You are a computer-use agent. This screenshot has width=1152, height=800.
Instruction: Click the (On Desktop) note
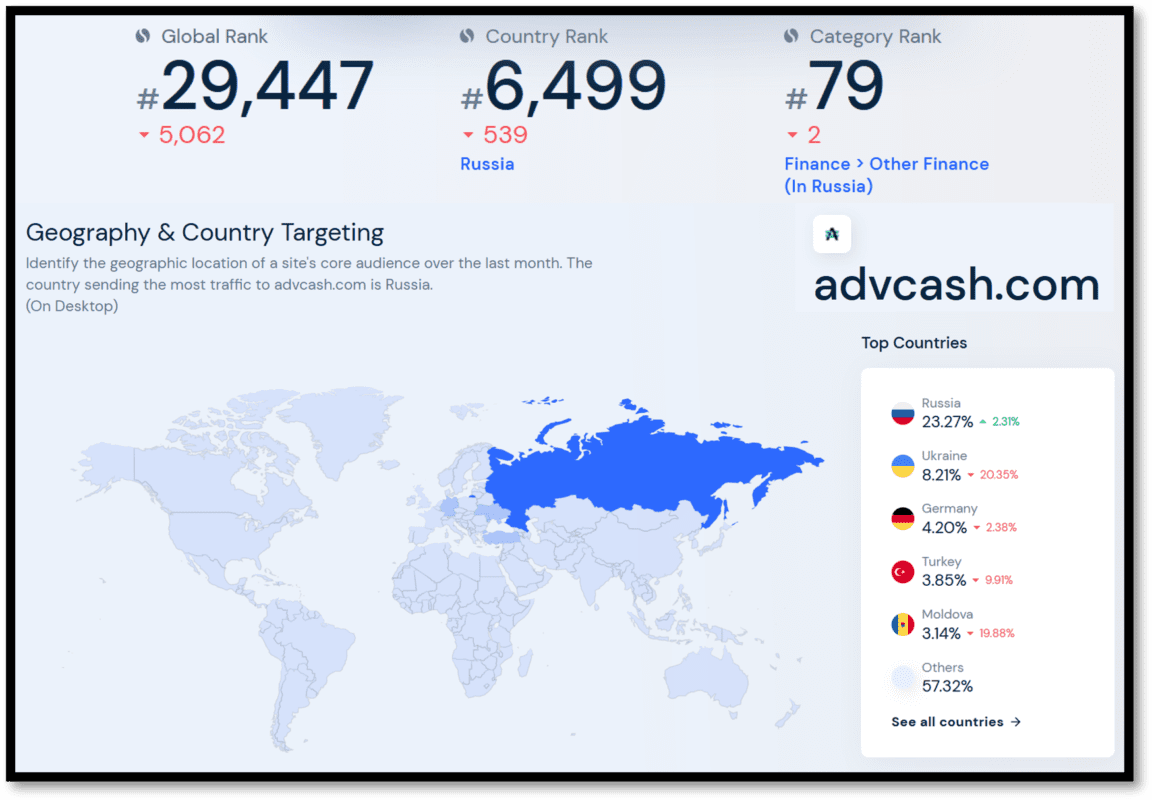[x=72, y=306]
